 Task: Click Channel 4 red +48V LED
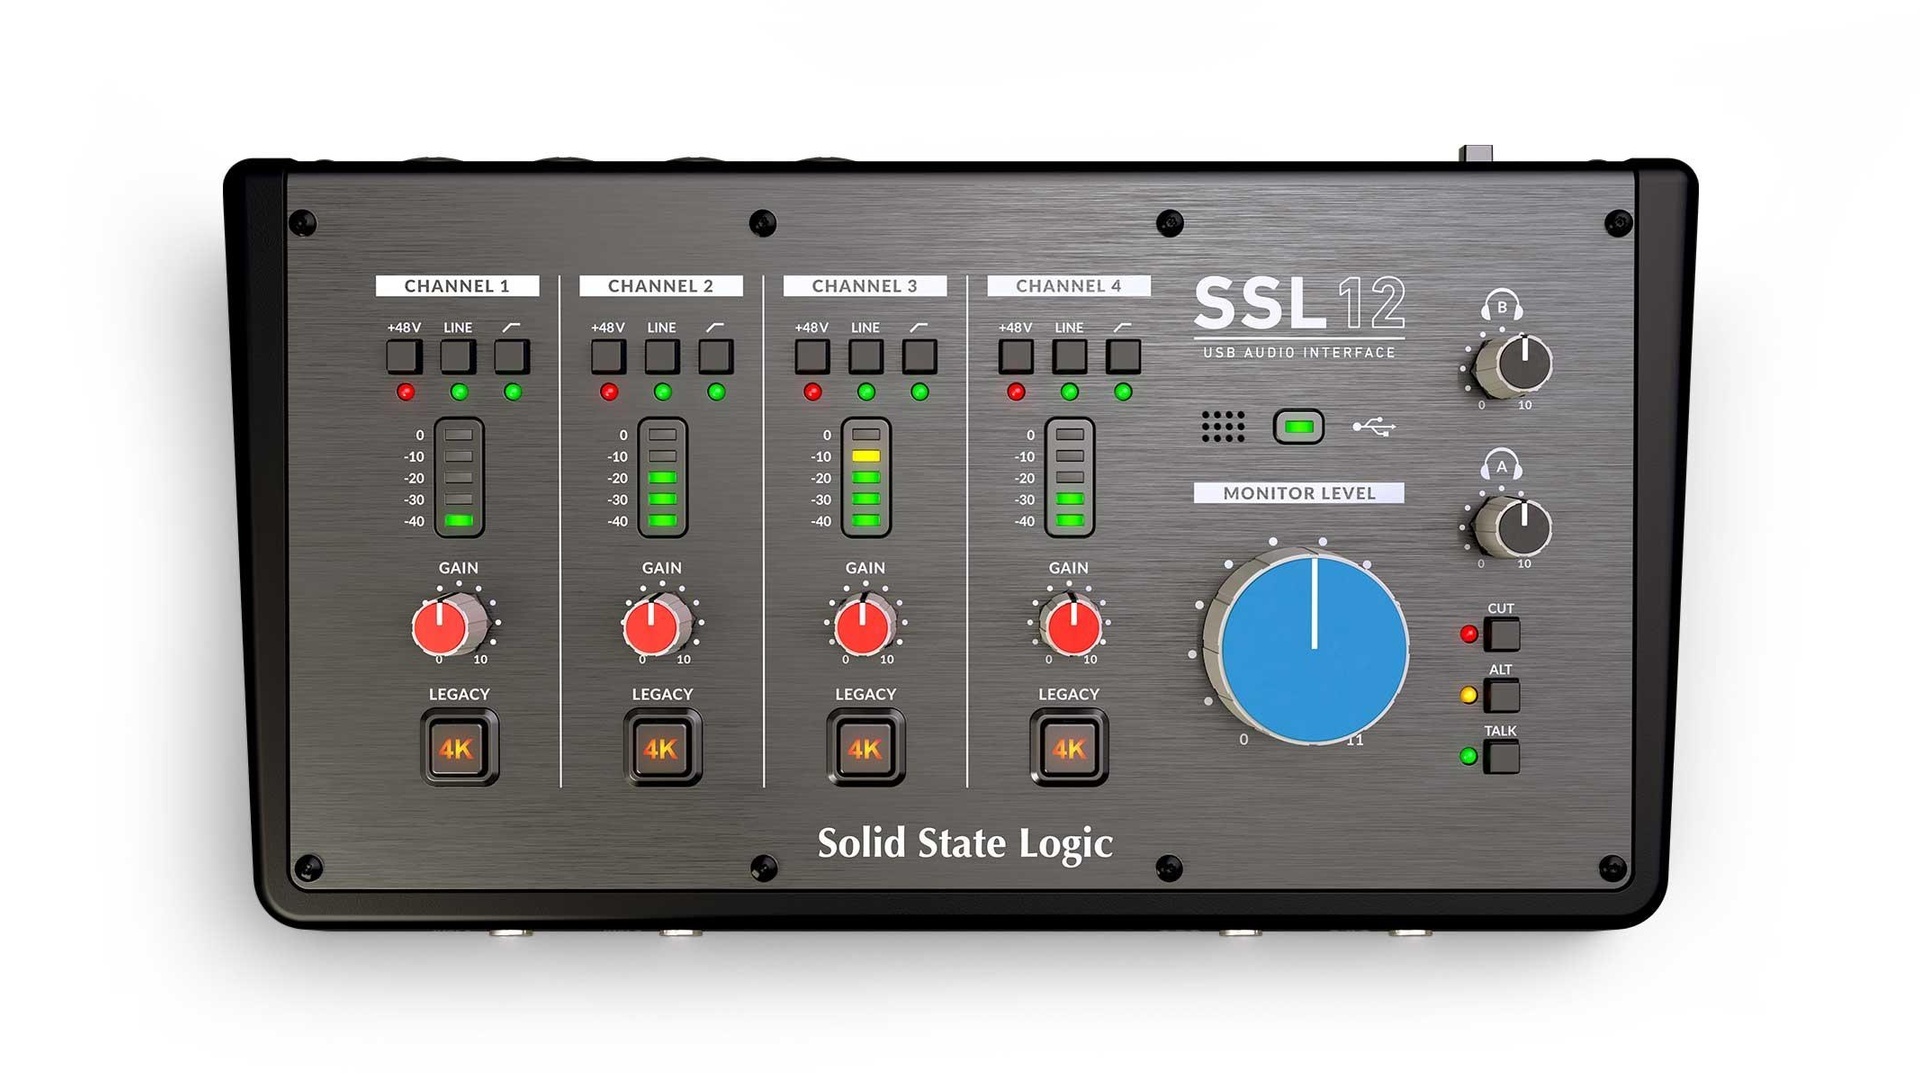pyautogui.click(x=1016, y=392)
